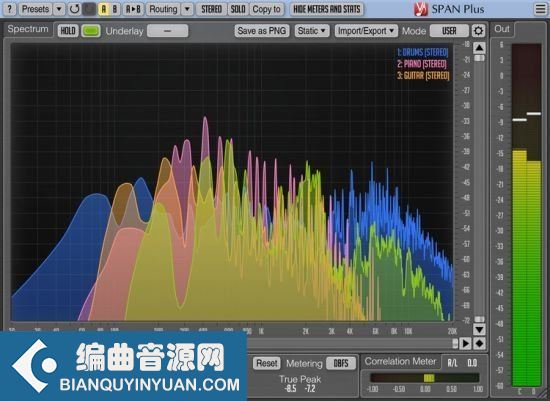
Task: Toggle the HOLD spectrum button
Action: click(x=68, y=31)
